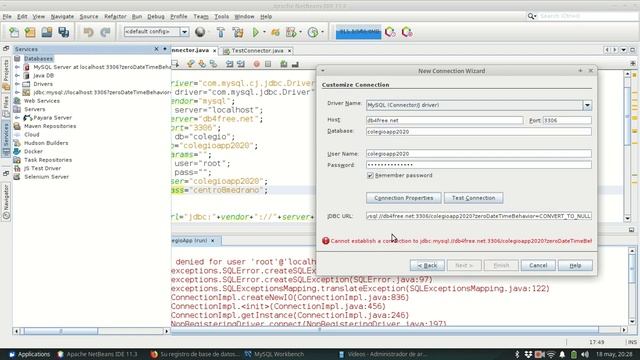Click the stop macro square icon in editor toolbar
The height and width of the screenshot is (360, 640).
point(268,64)
